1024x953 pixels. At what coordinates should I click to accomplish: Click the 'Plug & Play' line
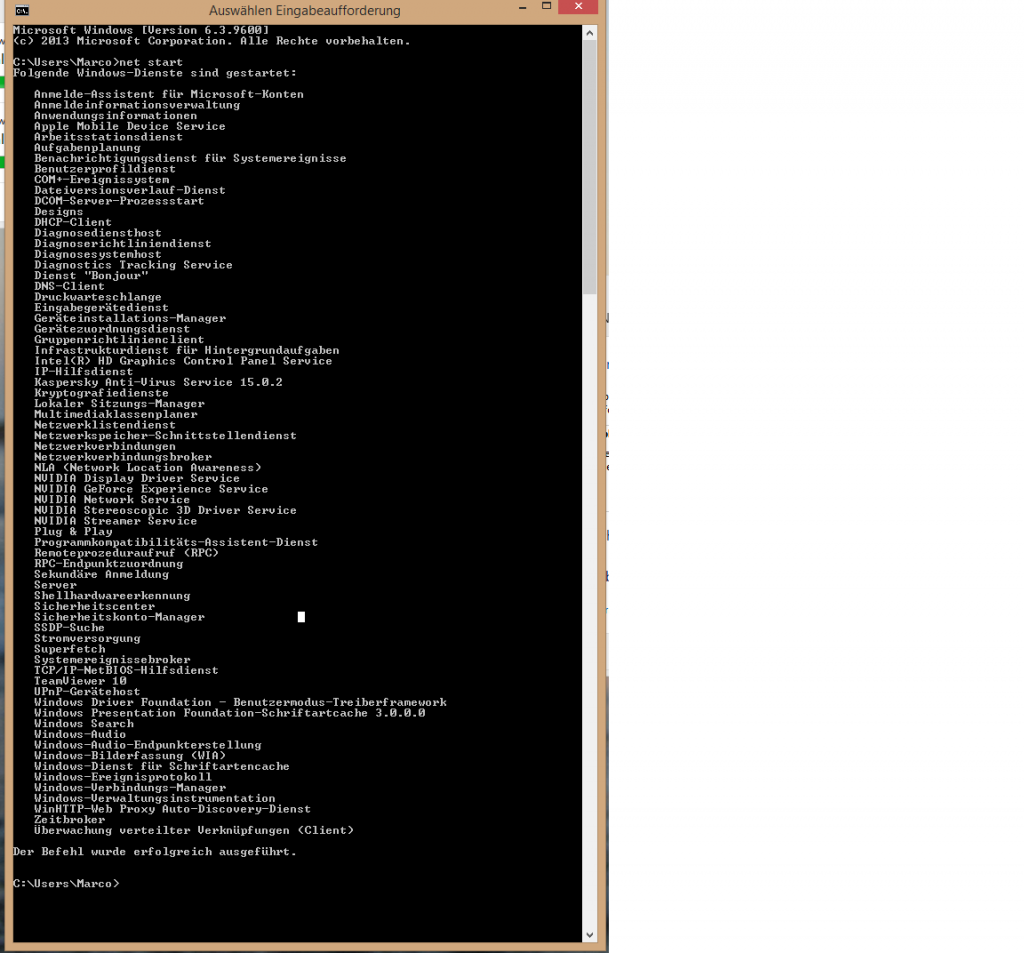pyautogui.click(x=73, y=532)
